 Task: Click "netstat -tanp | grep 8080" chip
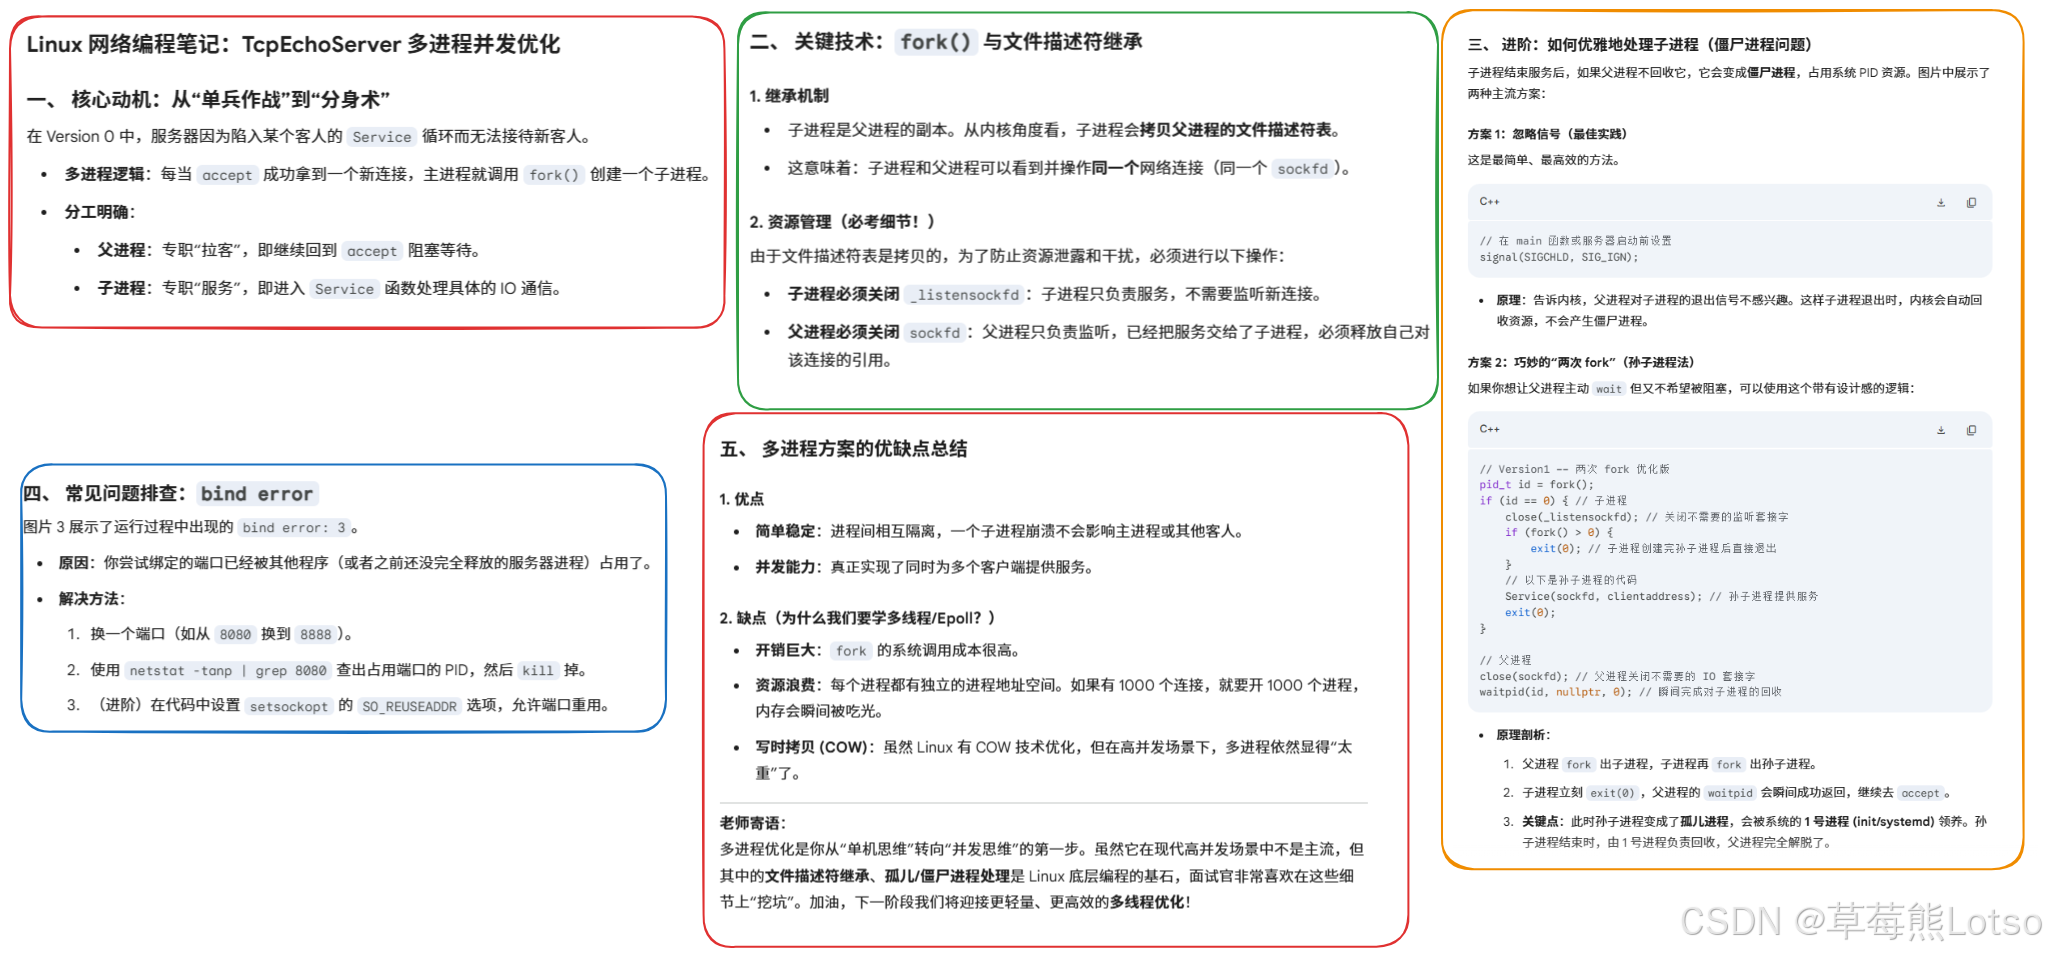pos(228,671)
